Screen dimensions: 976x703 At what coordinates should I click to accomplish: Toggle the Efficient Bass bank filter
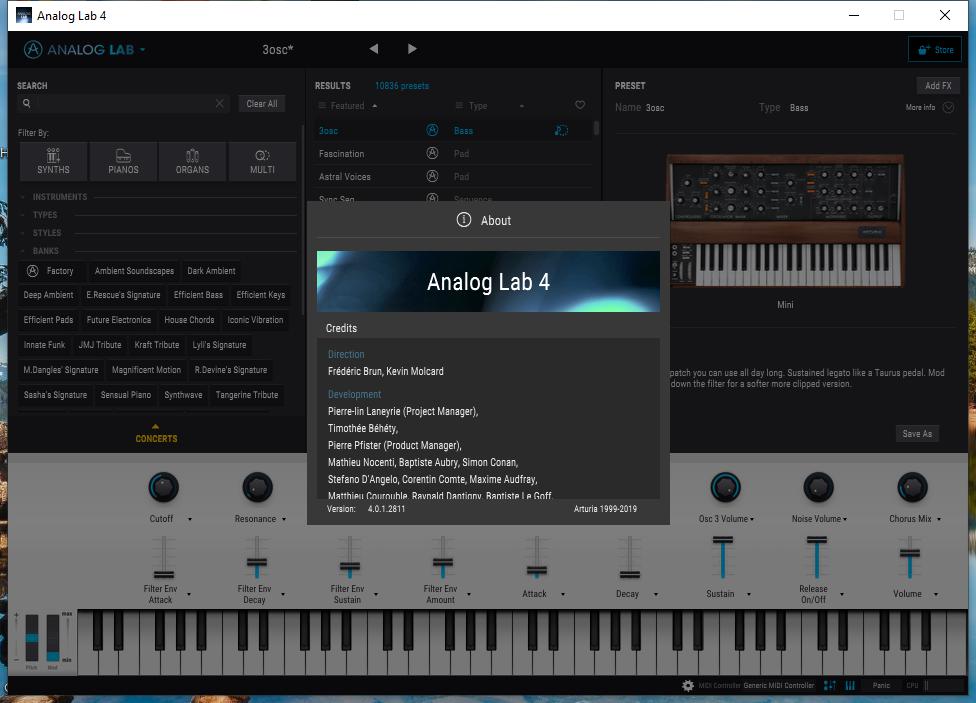click(x=199, y=295)
